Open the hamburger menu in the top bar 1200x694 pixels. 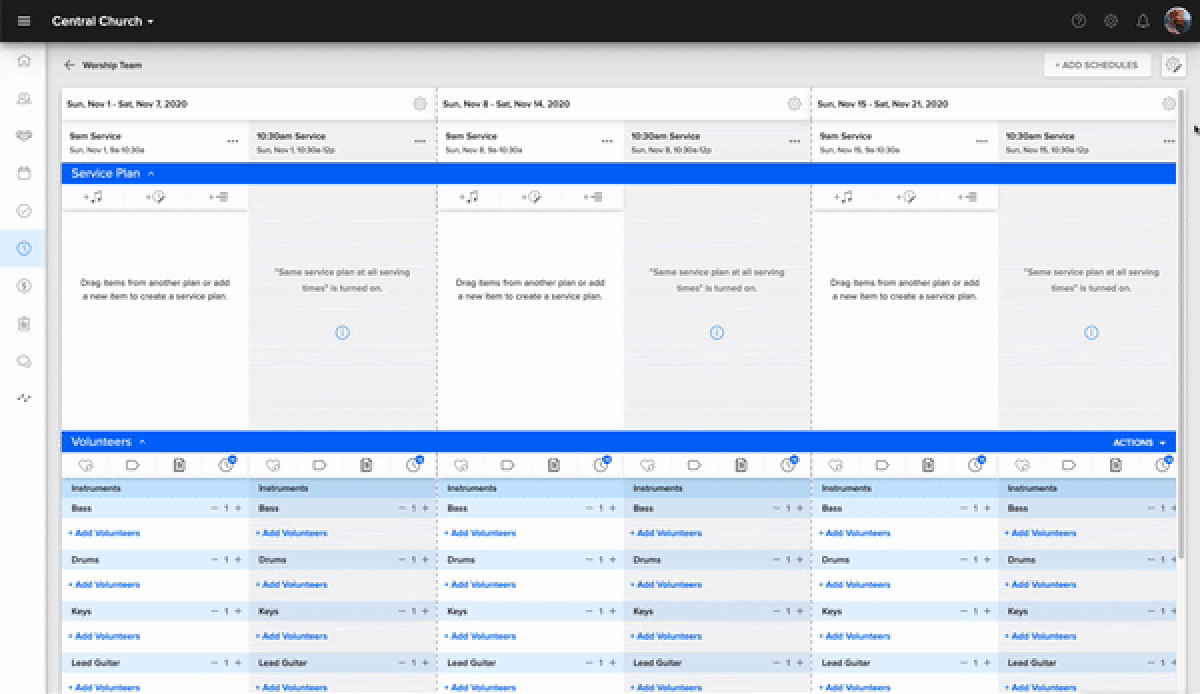click(x=23, y=20)
